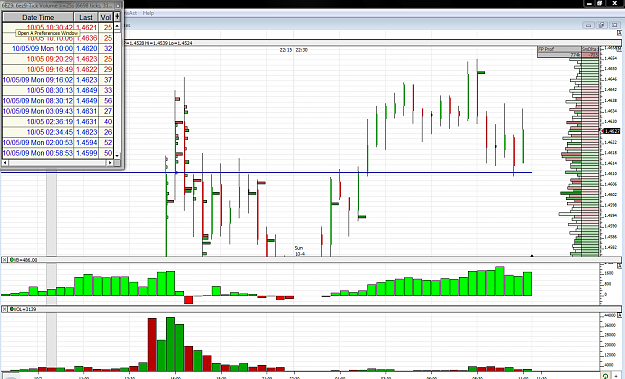The width and height of the screenshot is (625, 379).
Task: Select the row 10/05/09 Mon 00:58:53
Action: click(58, 153)
